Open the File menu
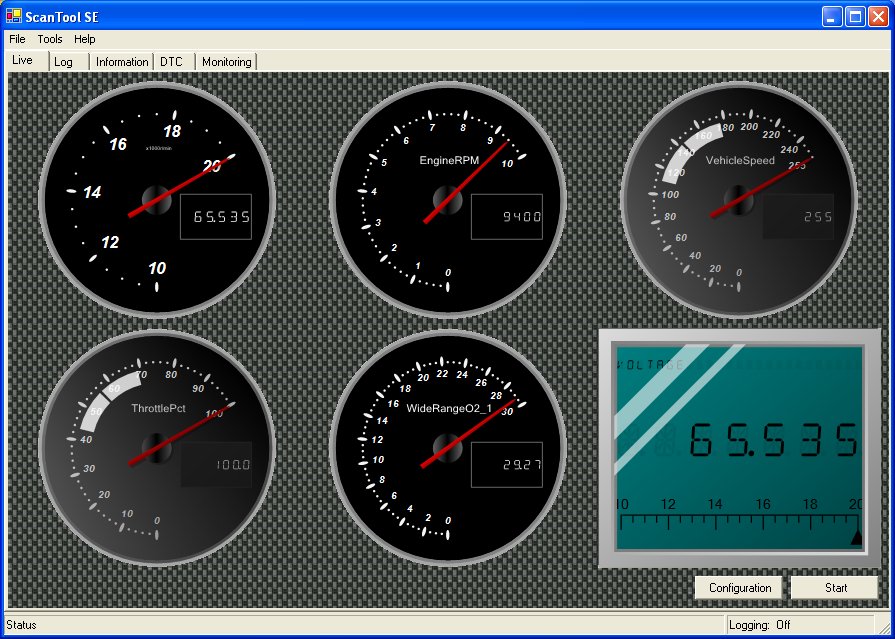Image resolution: width=895 pixels, height=639 pixels. tap(17, 39)
